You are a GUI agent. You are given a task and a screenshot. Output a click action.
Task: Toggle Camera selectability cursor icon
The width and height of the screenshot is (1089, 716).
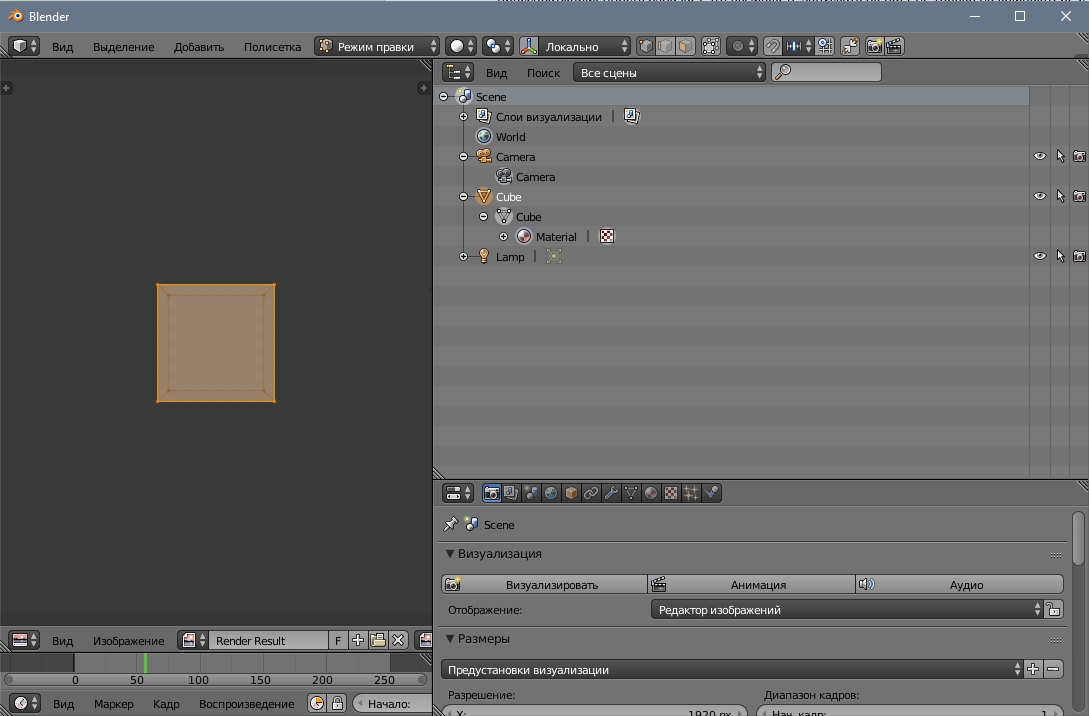(1060, 156)
